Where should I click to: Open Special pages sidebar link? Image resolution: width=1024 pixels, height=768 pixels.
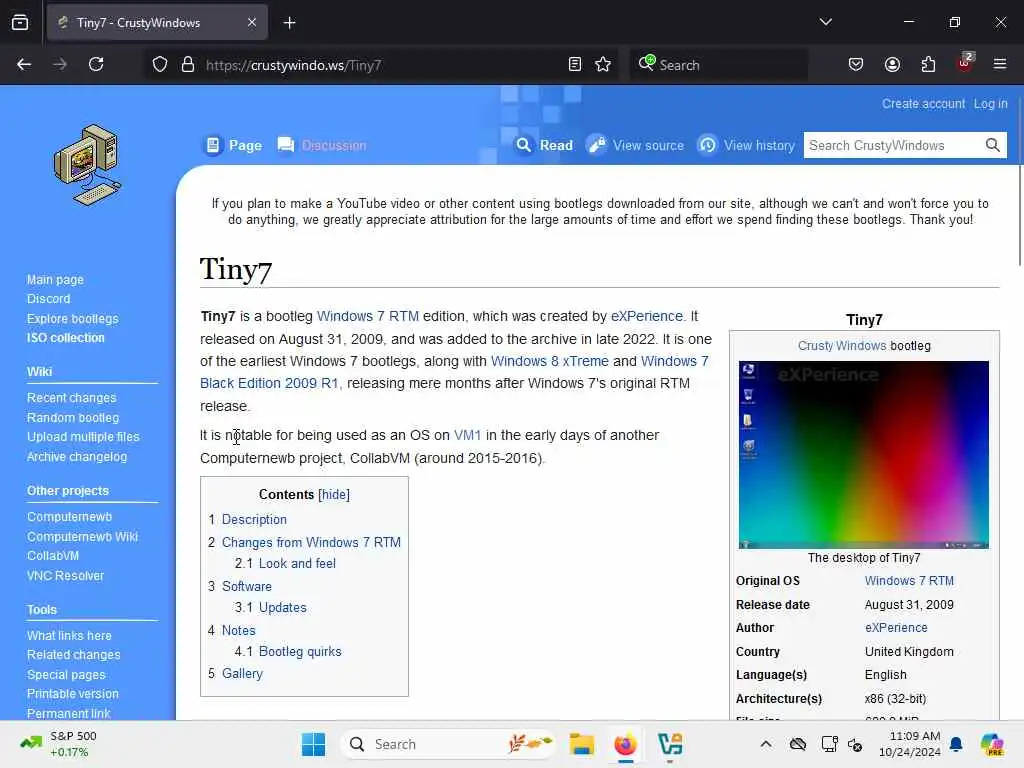pyautogui.click(x=66, y=675)
